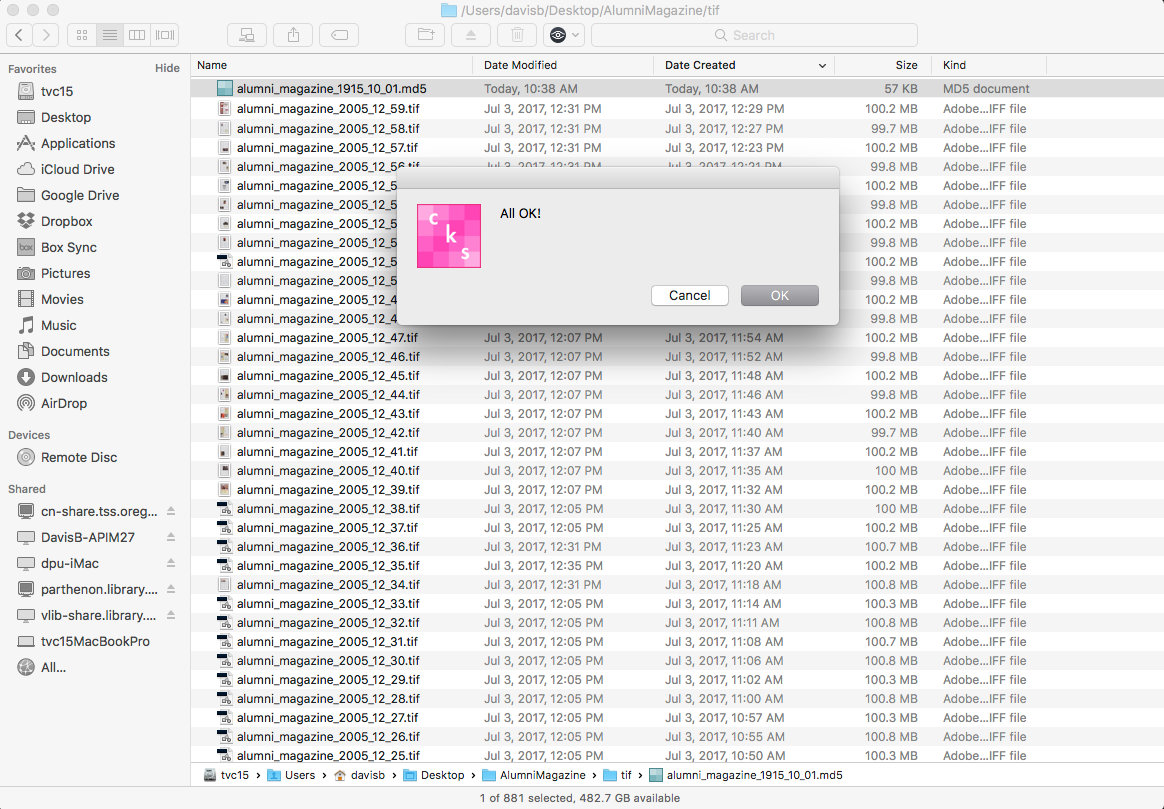The height and width of the screenshot is (809, 1164).
Task: Click the Eject toolbar icon
Action: click(x=471, y=35)
